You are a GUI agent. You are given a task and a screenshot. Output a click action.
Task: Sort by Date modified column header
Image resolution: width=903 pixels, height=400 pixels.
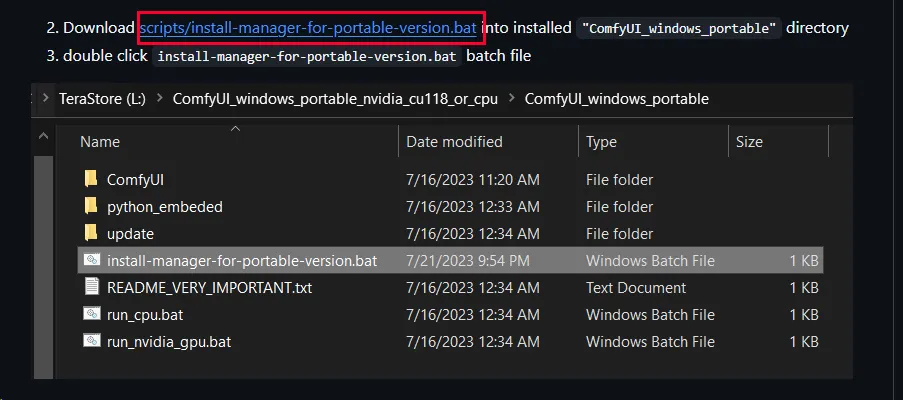point(454,142)
